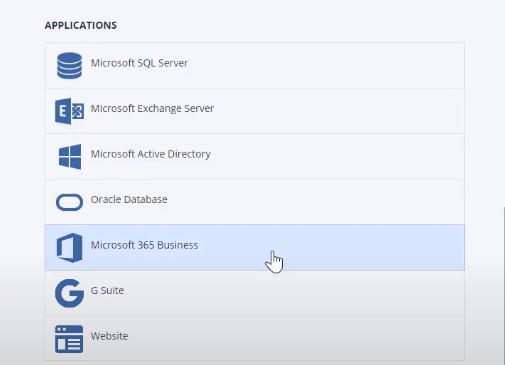Click the G Suite Google icon

tap(69, 293)
